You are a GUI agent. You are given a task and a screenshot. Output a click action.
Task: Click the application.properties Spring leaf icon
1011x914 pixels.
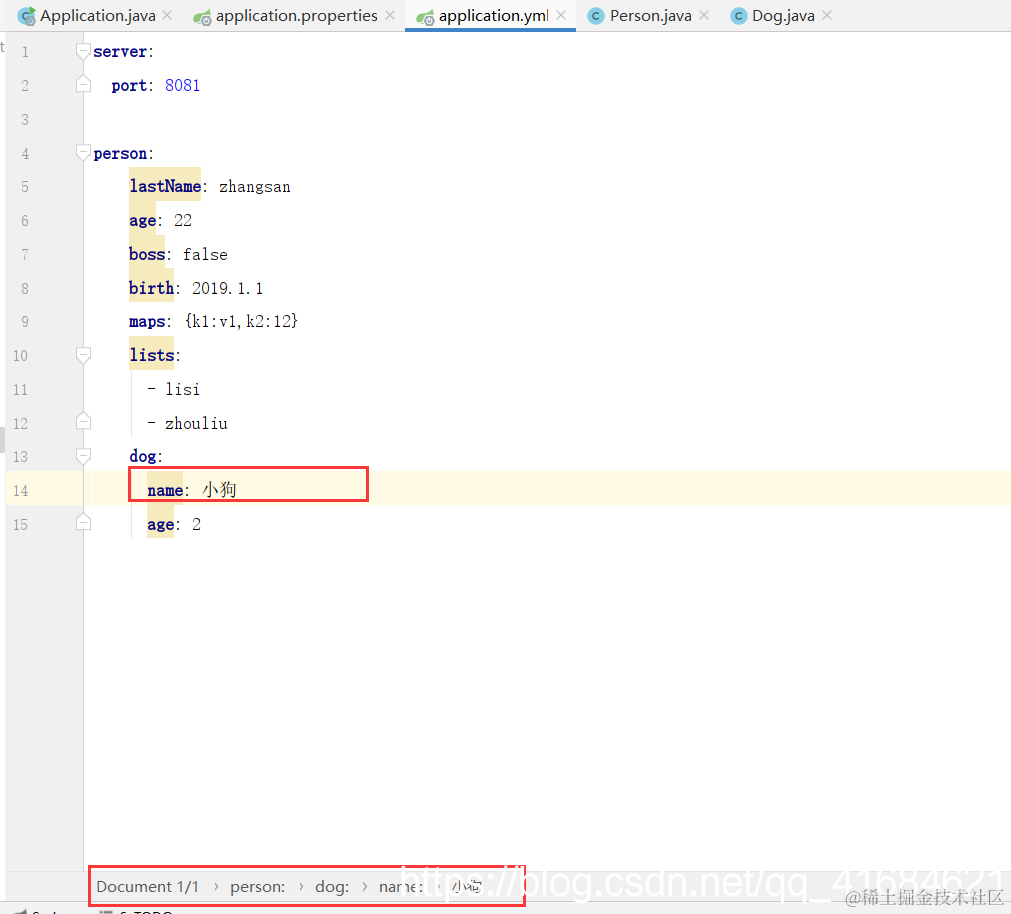pyautogui.click(x=202, y=17)
